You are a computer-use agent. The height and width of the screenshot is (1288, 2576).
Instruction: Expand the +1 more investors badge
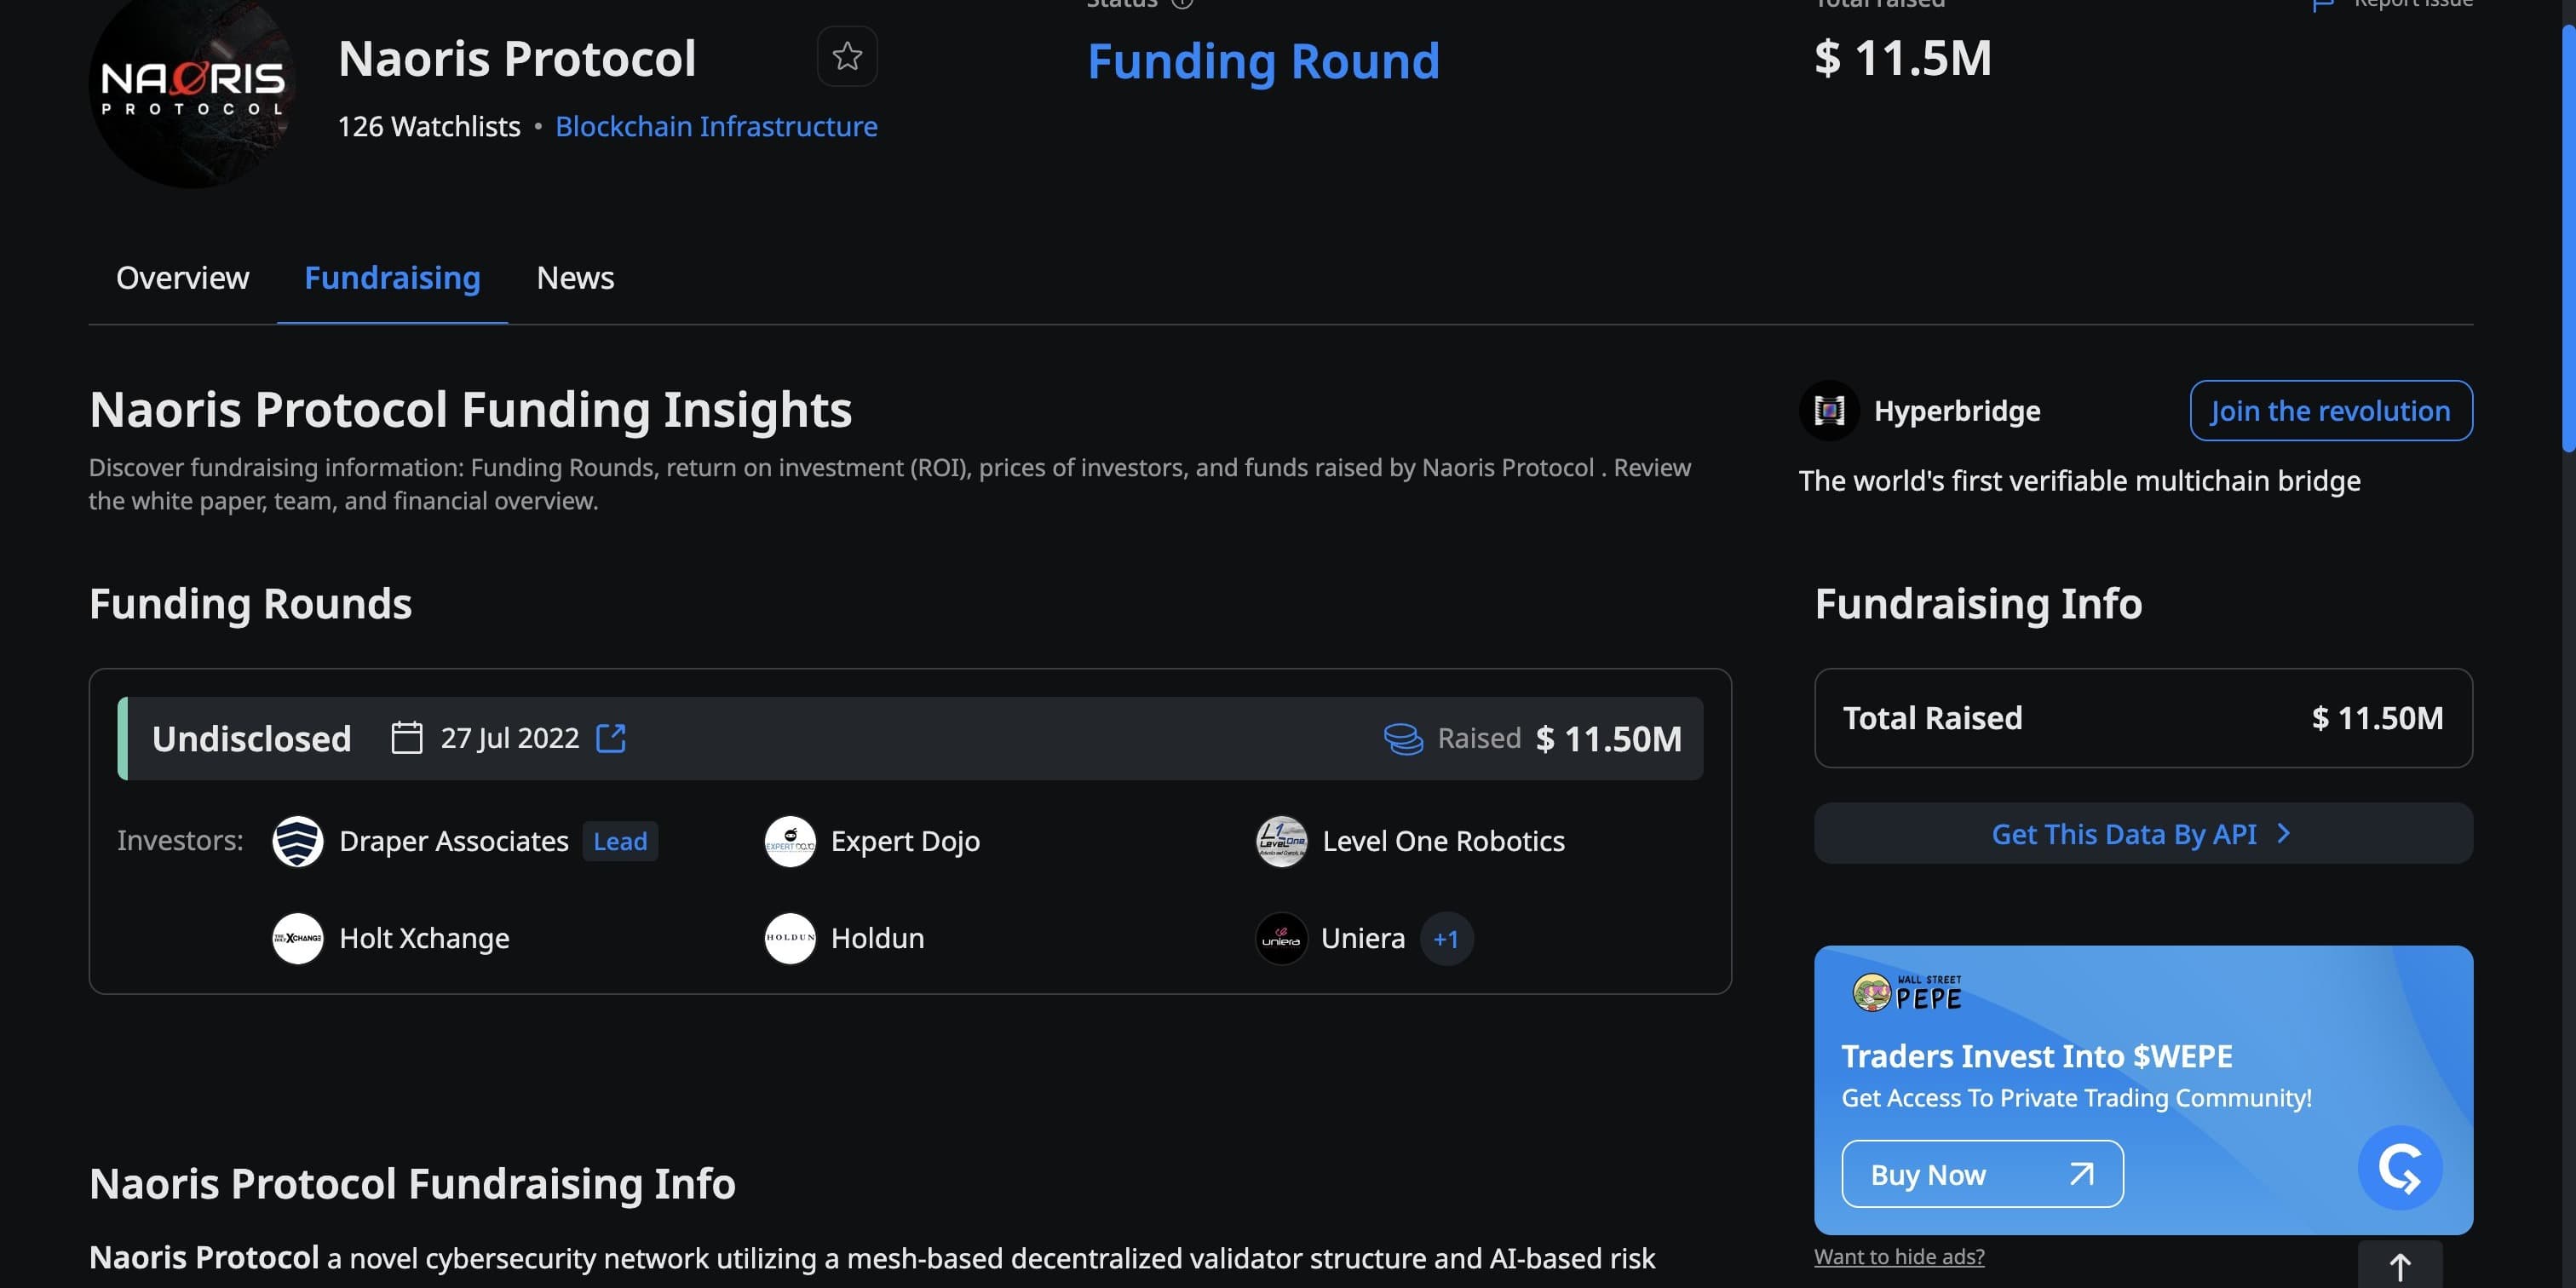click(1446, 939)
